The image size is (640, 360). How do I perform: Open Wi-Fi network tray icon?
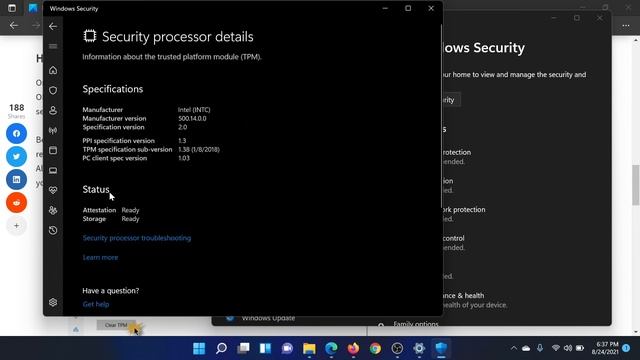pos(556,348)
